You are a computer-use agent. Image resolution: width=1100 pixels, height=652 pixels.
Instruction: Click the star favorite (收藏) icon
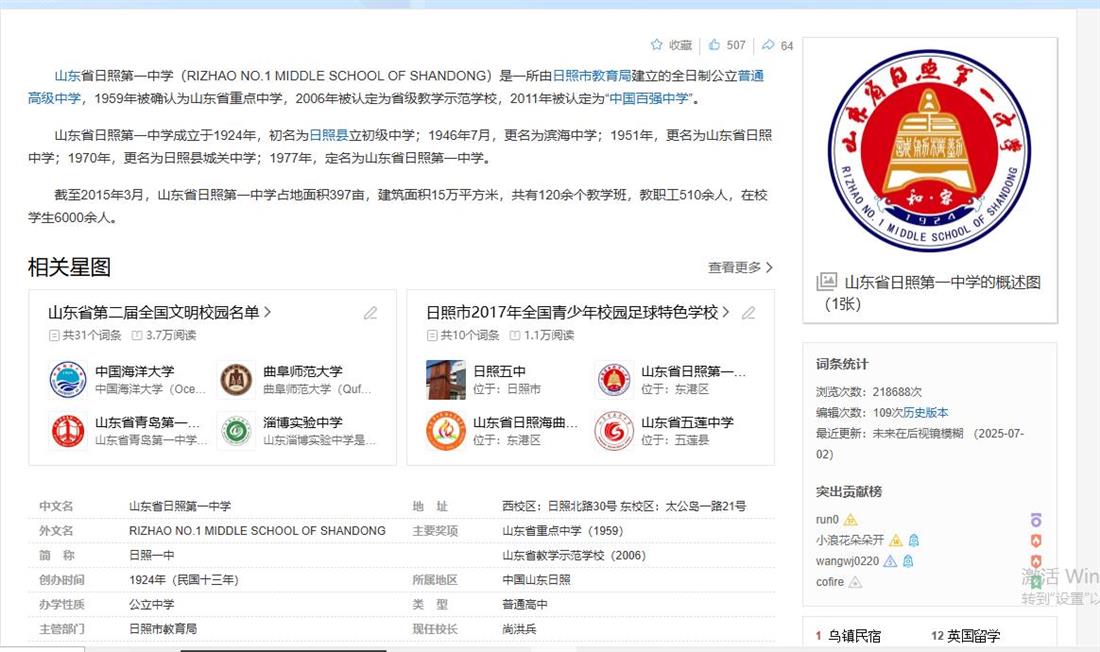point(657,45)
